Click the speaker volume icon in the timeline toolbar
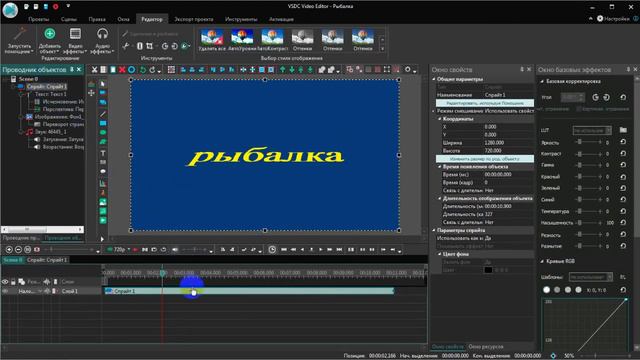640x360 pixels. click(x=175, y=249)
